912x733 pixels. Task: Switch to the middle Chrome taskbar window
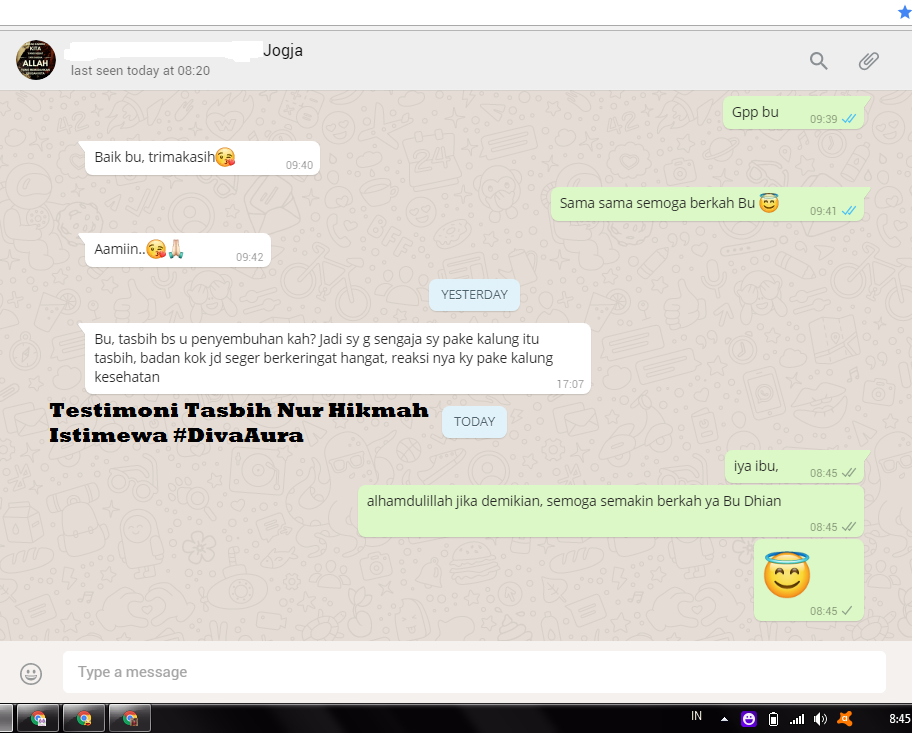(x=83, y=717)
